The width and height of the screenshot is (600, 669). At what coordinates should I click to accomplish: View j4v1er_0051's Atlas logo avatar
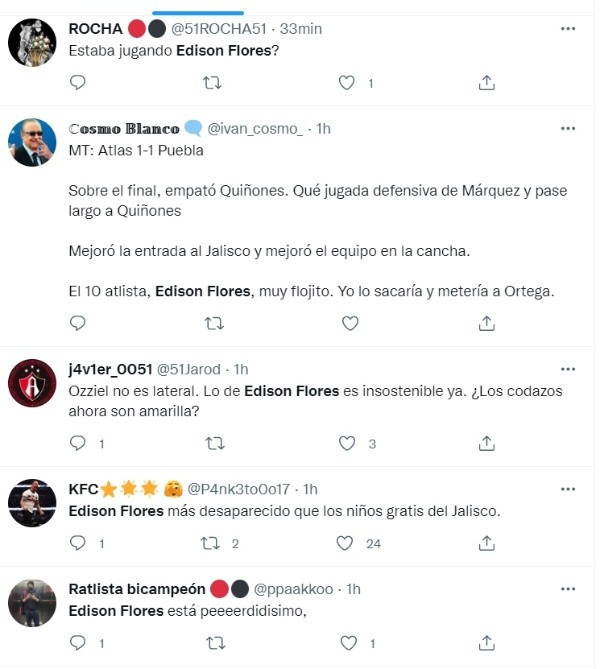(31, 383)
